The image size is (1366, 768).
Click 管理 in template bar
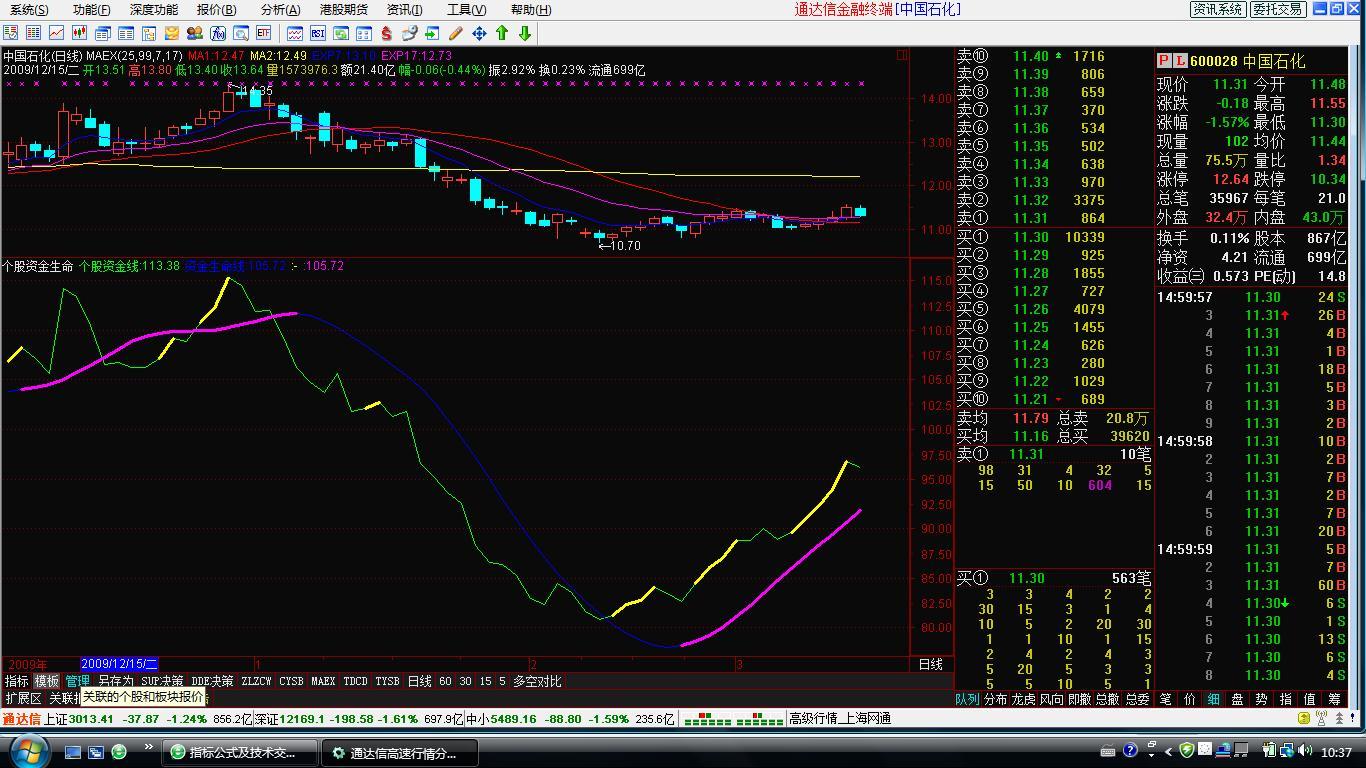[77, 681]
